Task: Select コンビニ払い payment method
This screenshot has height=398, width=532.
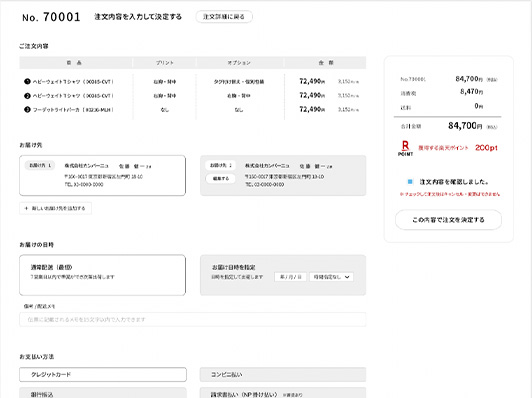Action: 283,374
